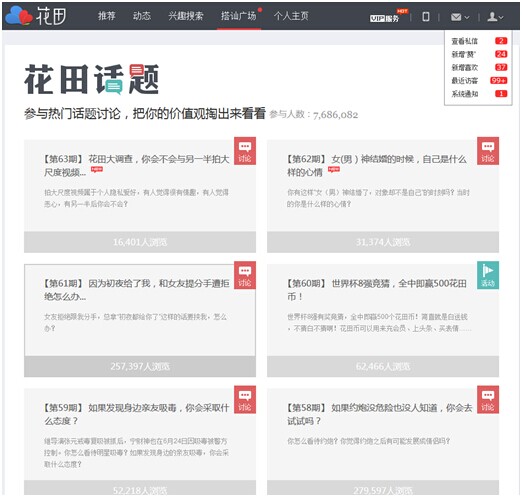
Task: Open the 兴趣搜索 tab
Action: (x=186, y=16)
